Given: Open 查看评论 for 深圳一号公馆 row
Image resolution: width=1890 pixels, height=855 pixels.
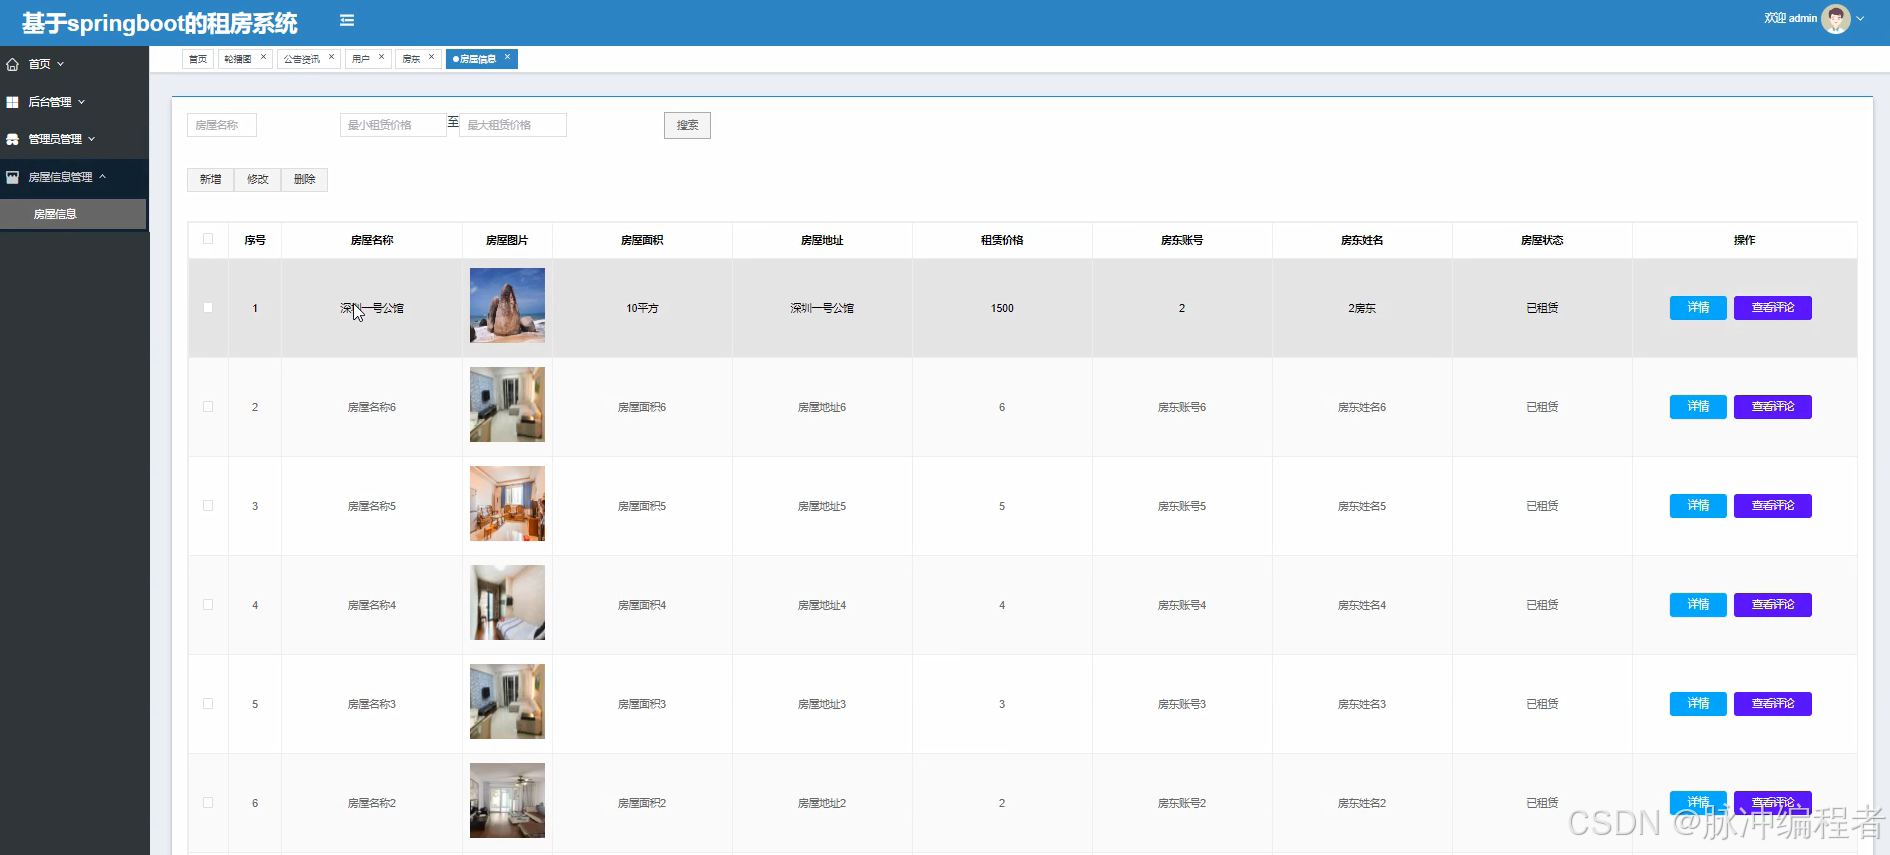Looking at the screenshot, I should [1773, 308].
